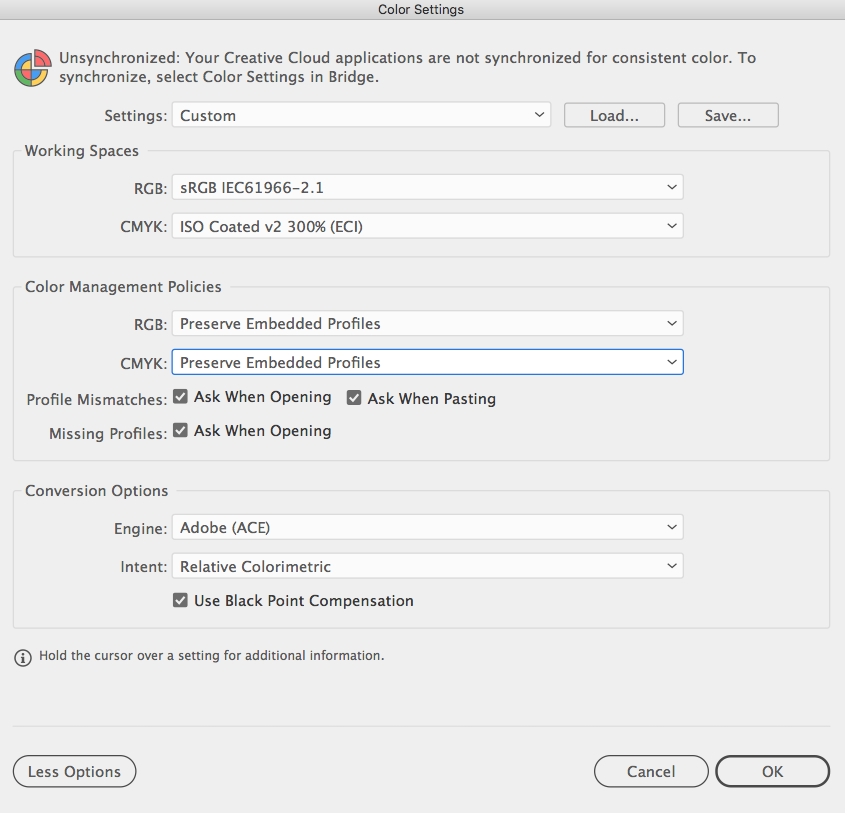Viewport: 845px width, 813px height.
Task: Uncheck Ask When Pasting checkbox
Action: [354, 398]
